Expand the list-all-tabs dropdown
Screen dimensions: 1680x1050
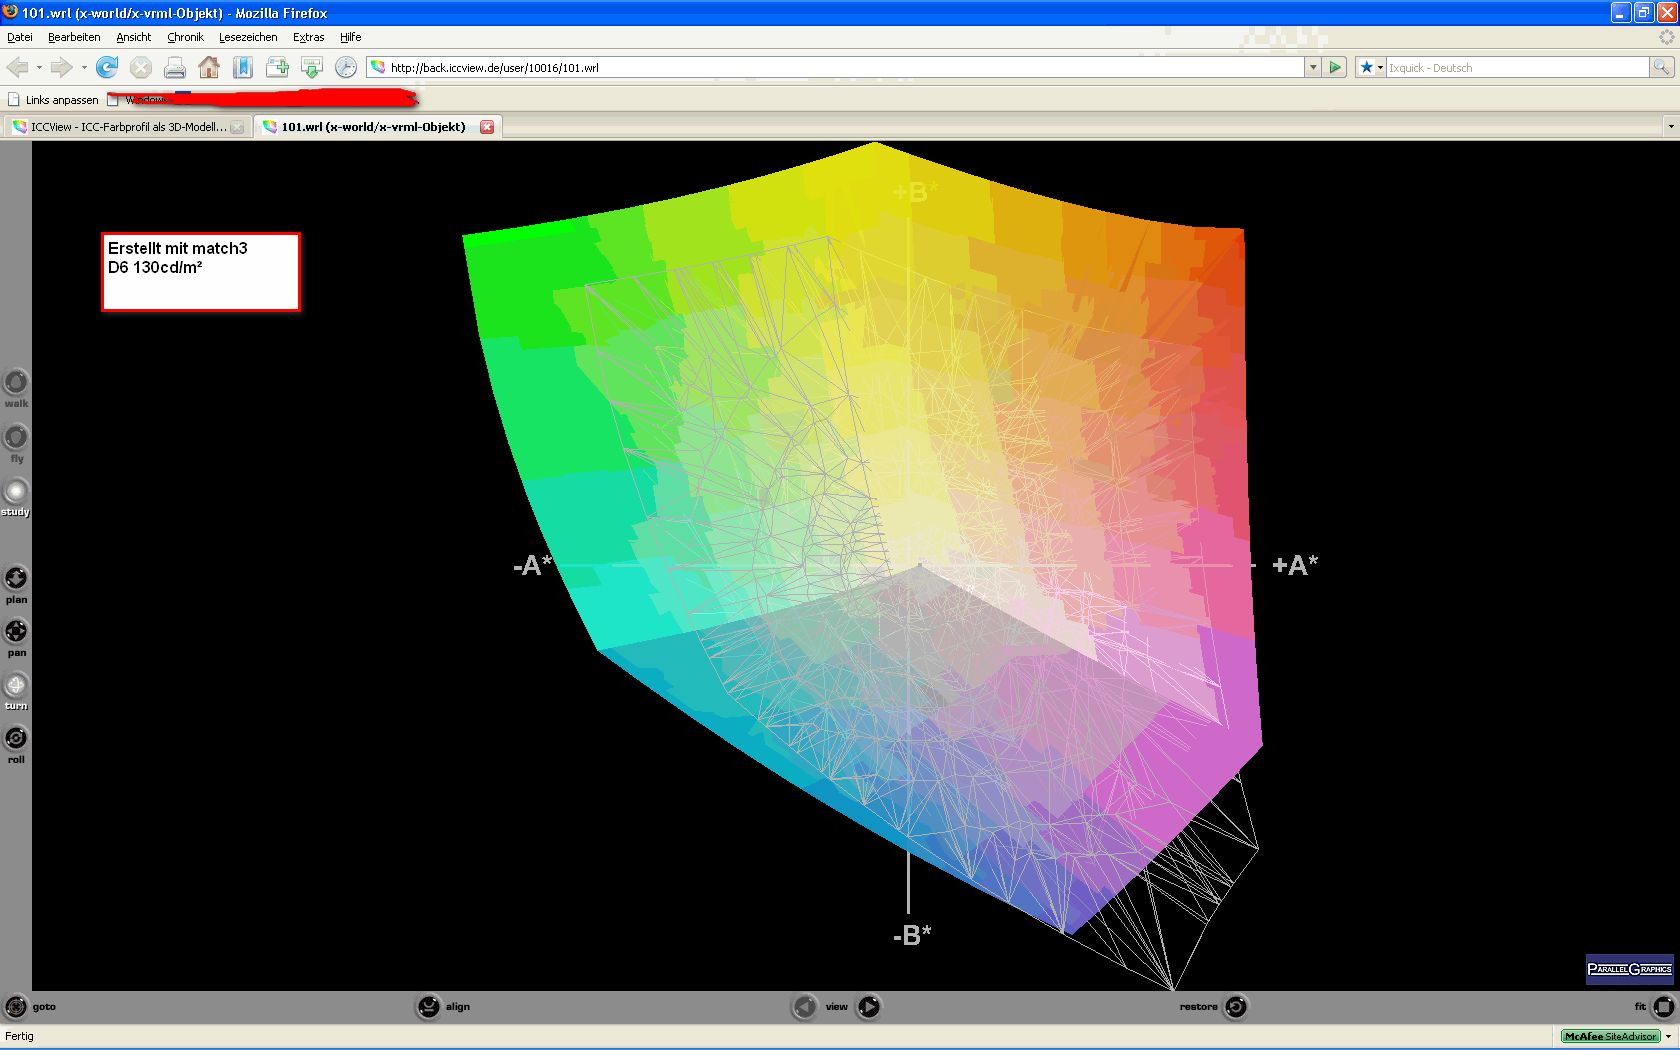(x=1670, y=127)
